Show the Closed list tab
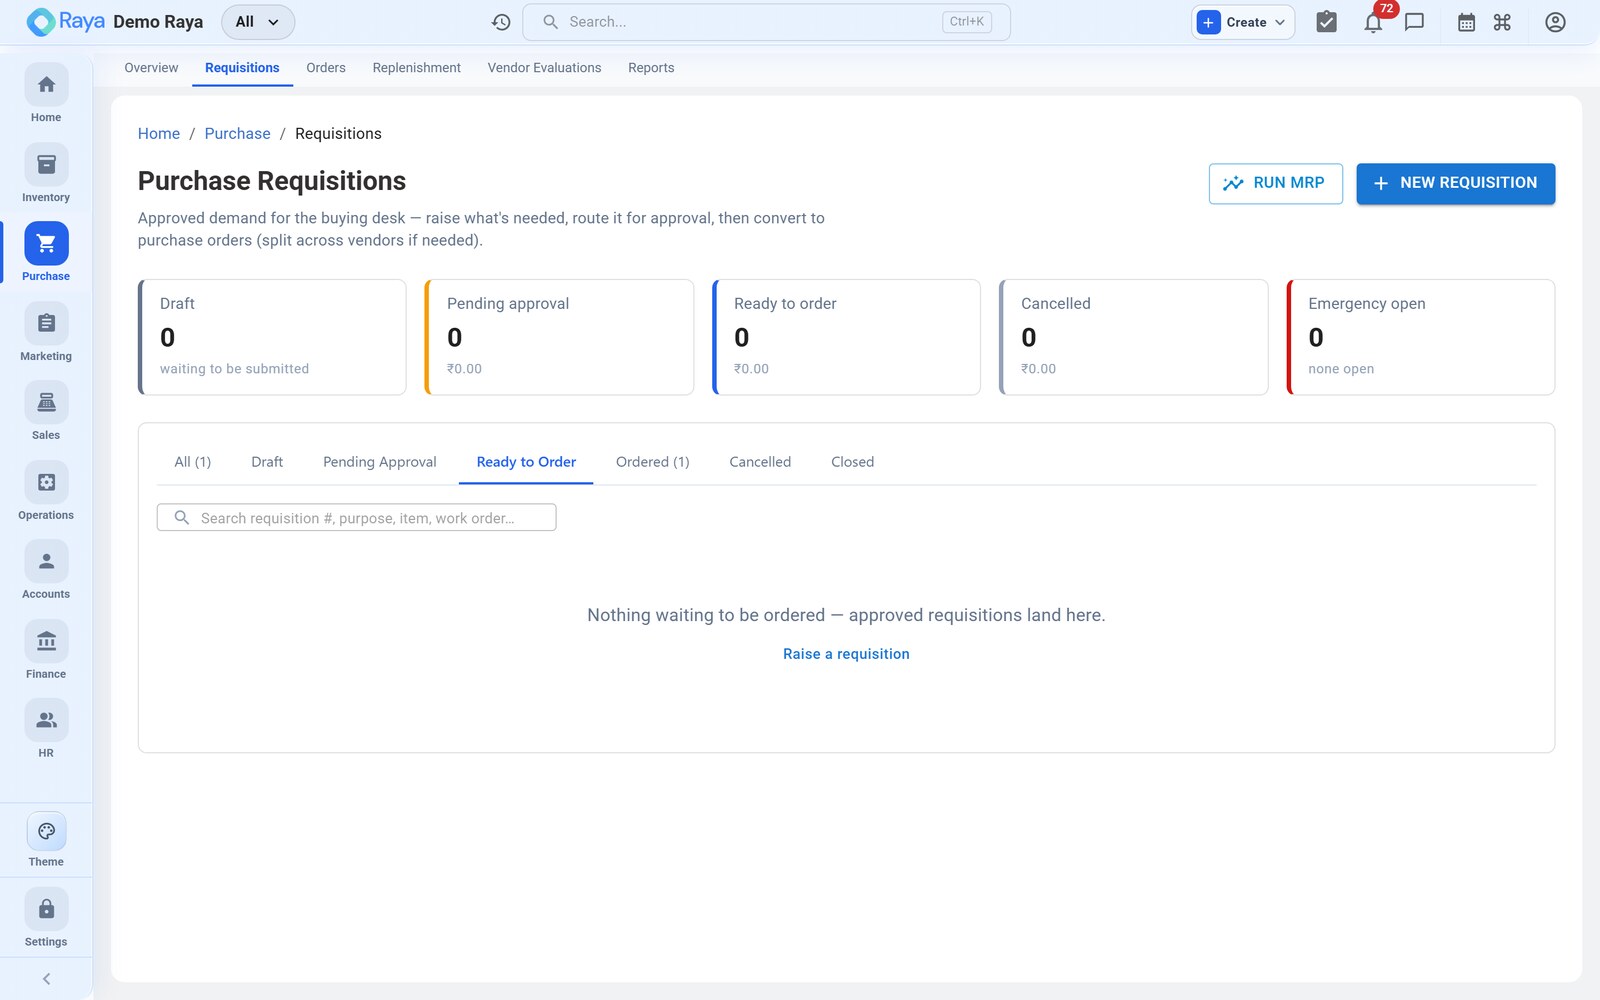 coord(852,462)
